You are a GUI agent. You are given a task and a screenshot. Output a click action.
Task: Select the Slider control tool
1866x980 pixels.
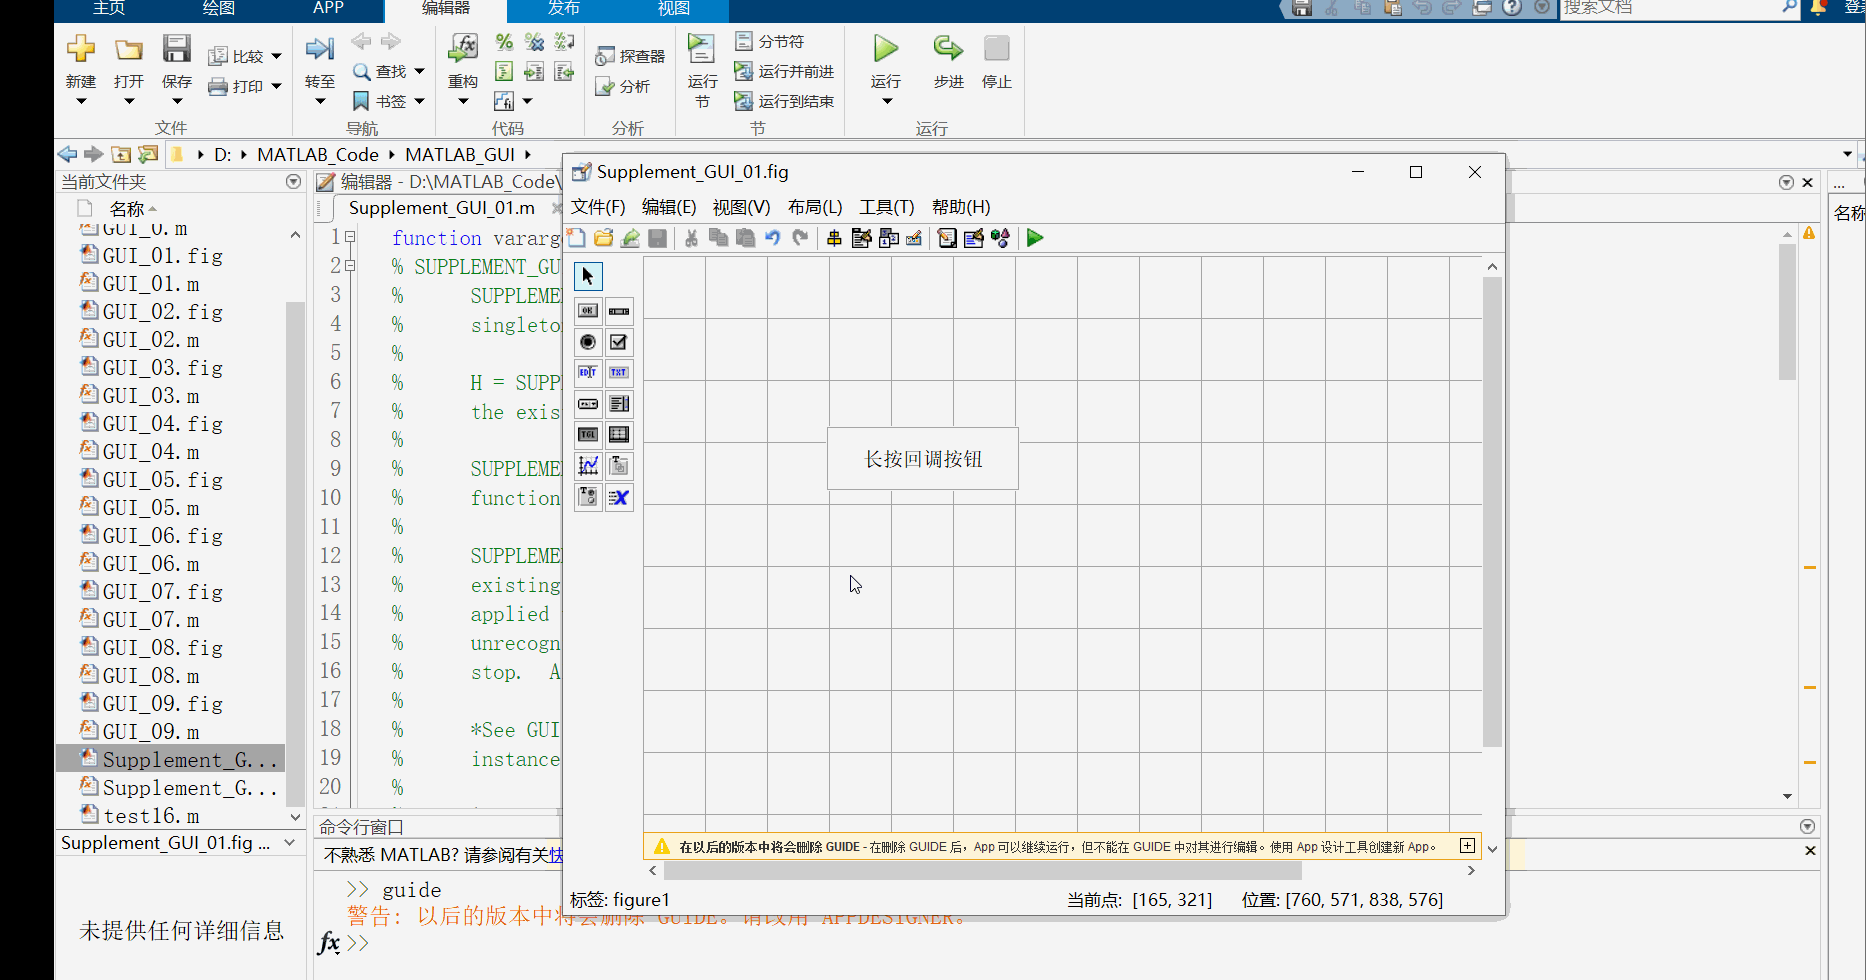(619, 311)
